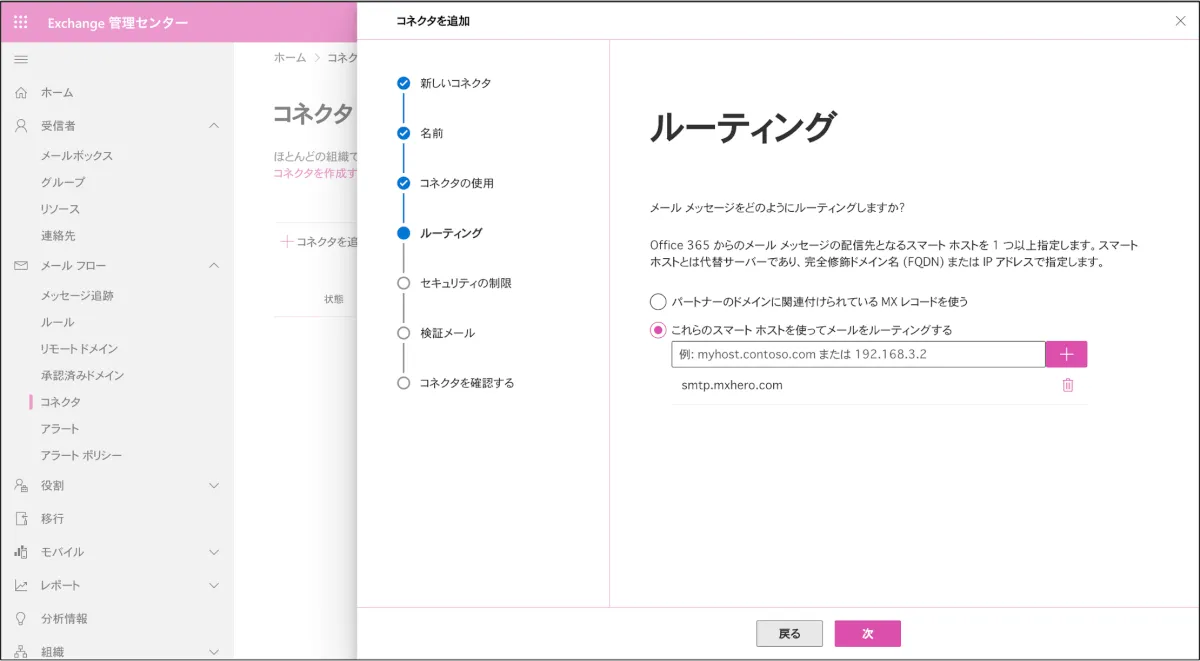Viewport: 1200px width, 661px height.
Task: Click the 次 next button
Action: 867,634
